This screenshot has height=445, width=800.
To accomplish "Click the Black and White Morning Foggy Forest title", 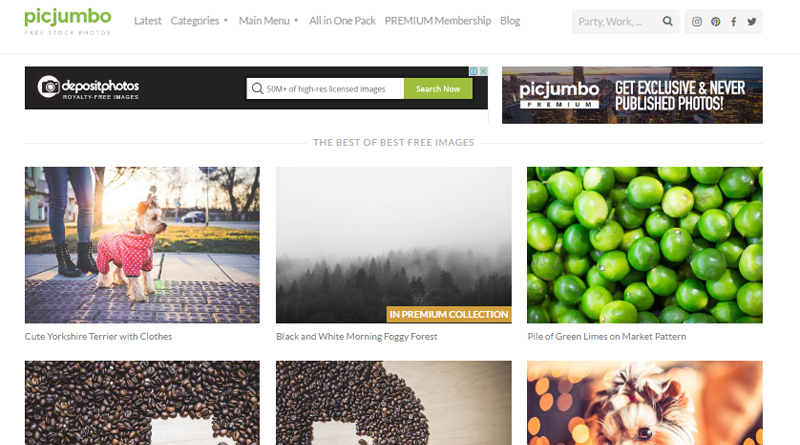I will pos(357,337).
